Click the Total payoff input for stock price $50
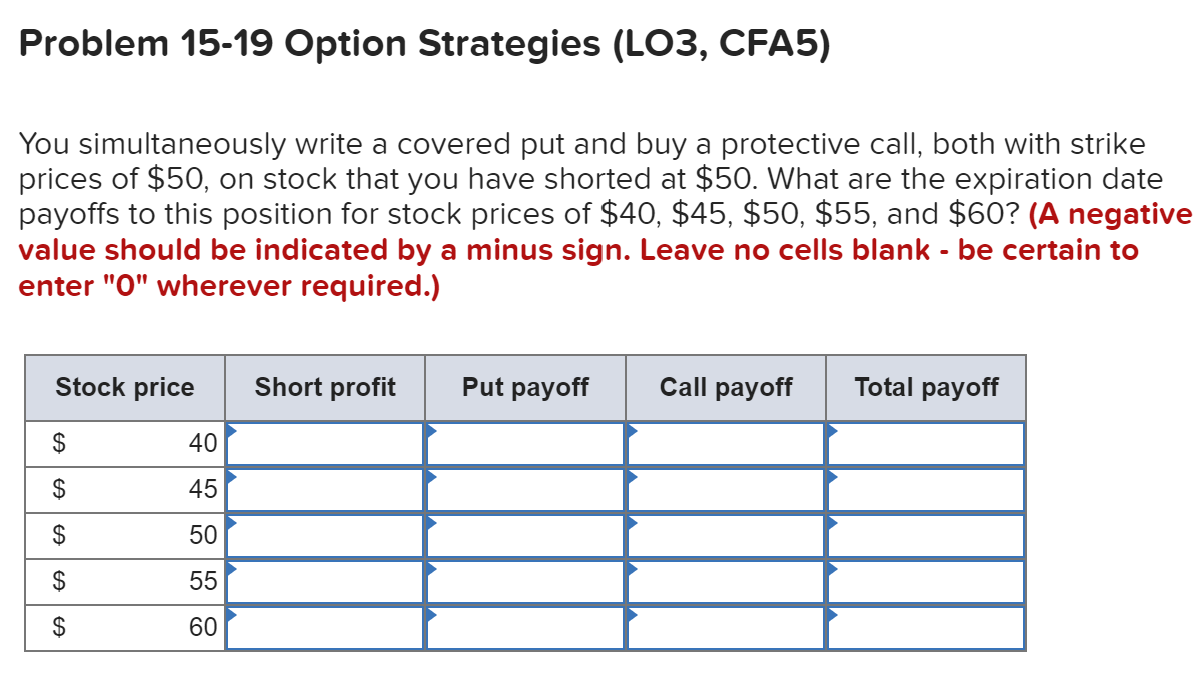The image size is (1200, 686). pyautogui.click(x=925, y=535)
